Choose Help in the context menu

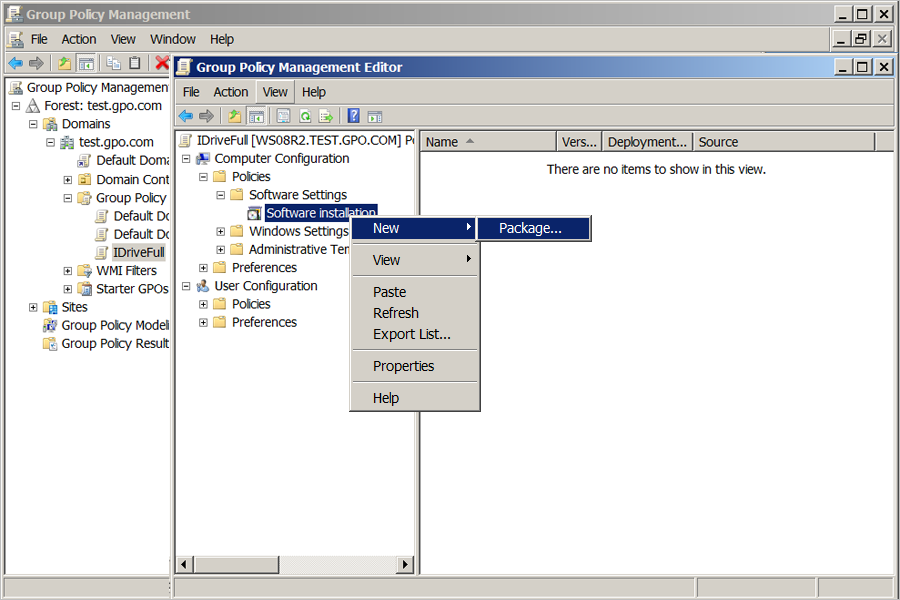[x=414, y=398]
